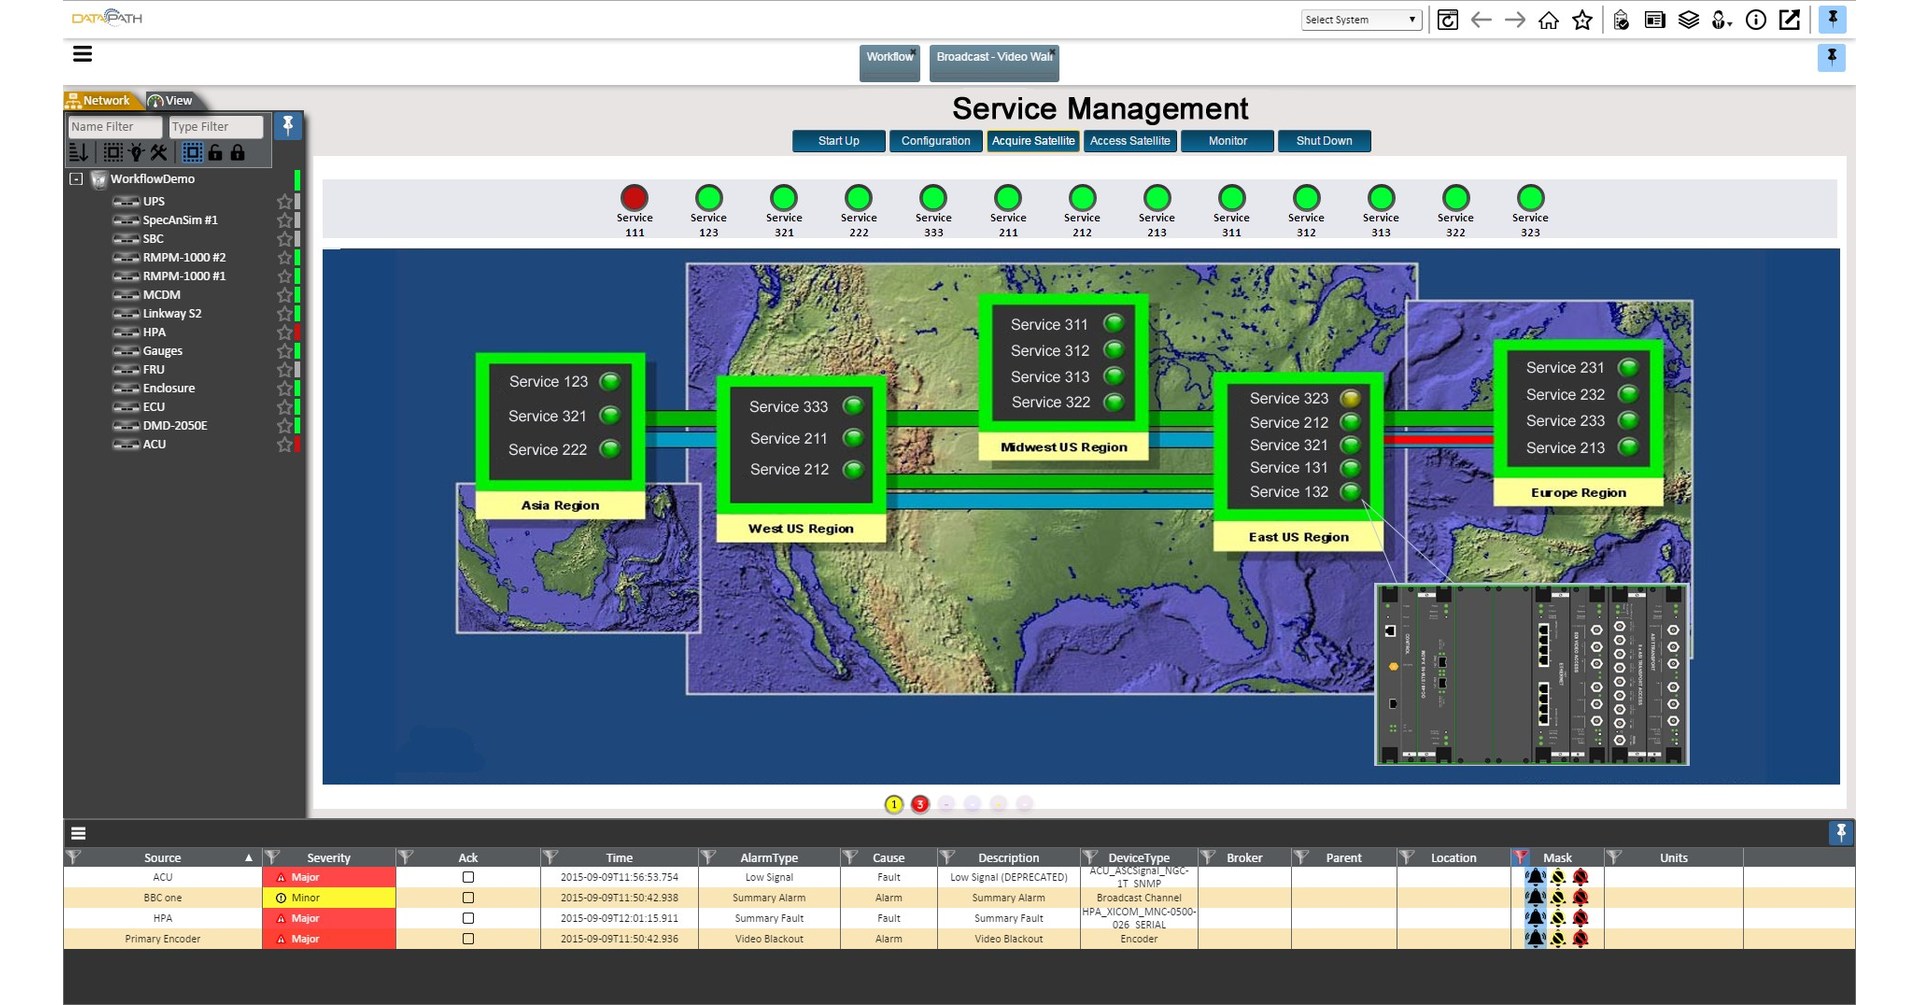The height and width of the screenshot is (1005, 1919).
Task: Open the favorites star icon
Action: (x=1583, y=19)
